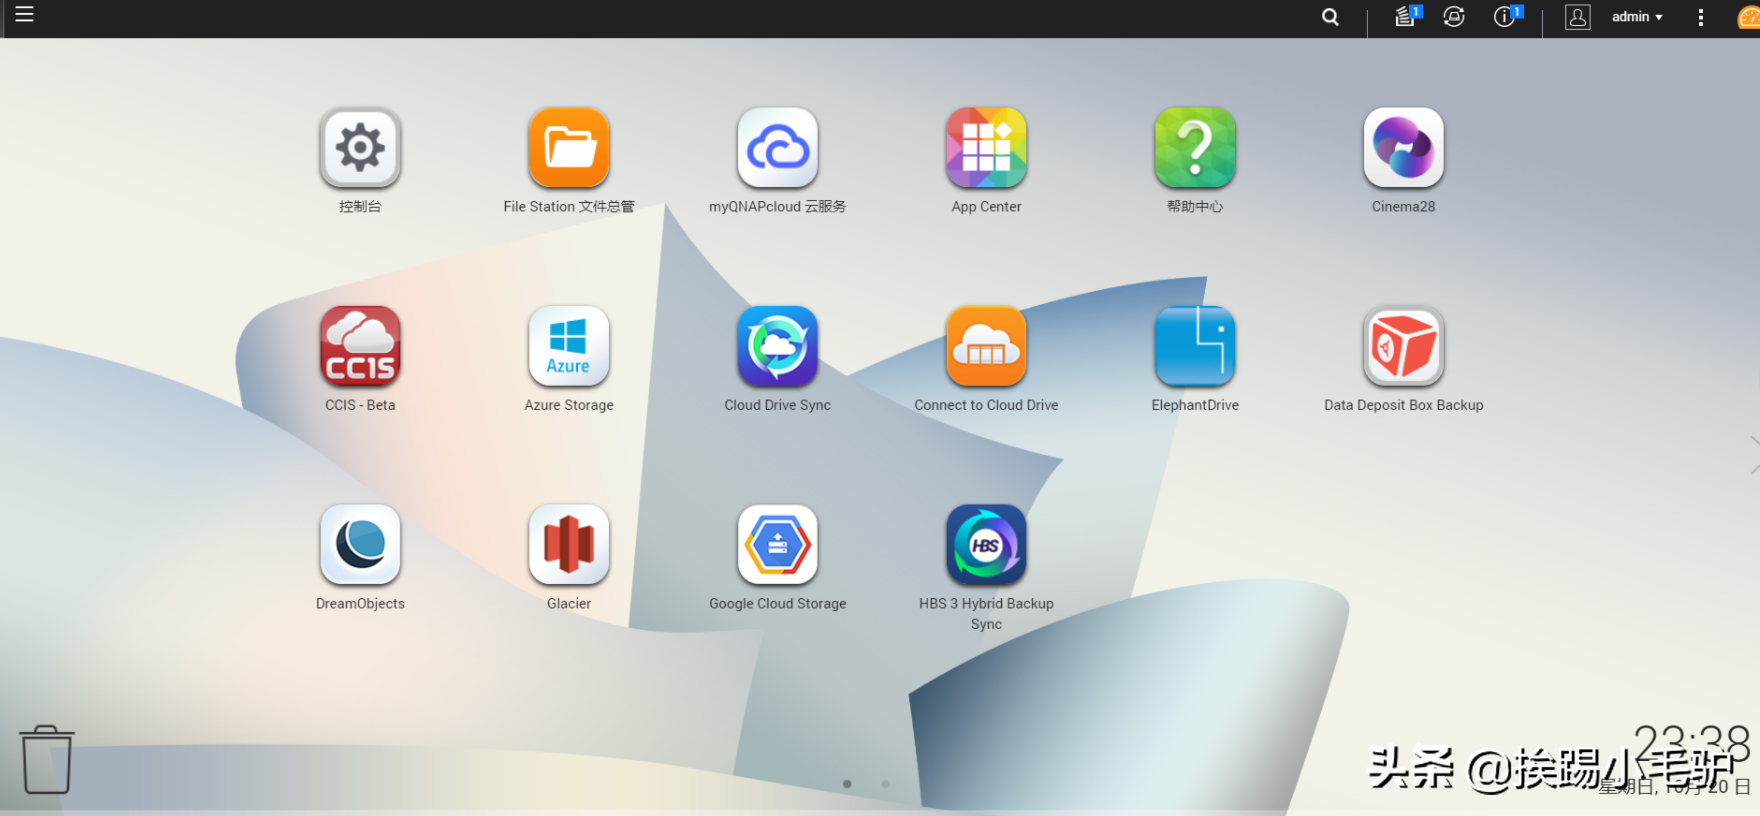This screenshot has width=1760, height=816.
Task: Click the 23:38 desktop clock
Action: (1691, 745)
